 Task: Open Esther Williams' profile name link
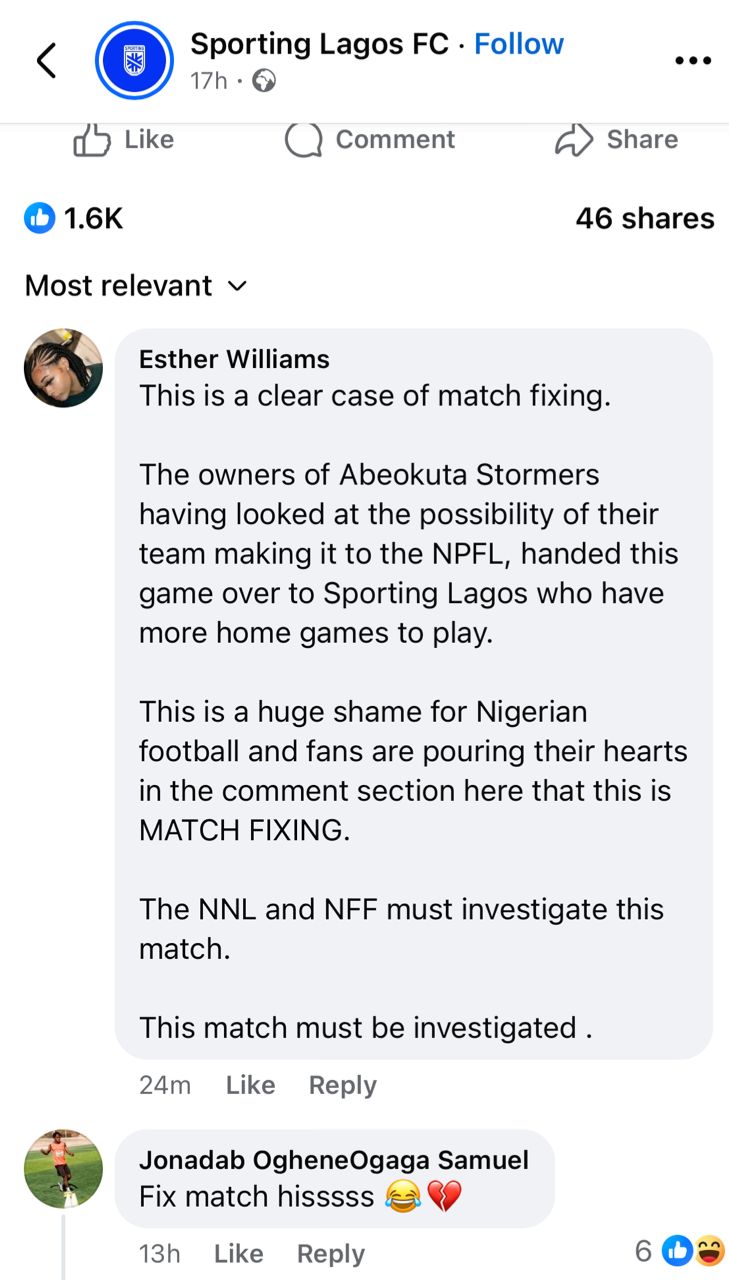click(234, 359)
